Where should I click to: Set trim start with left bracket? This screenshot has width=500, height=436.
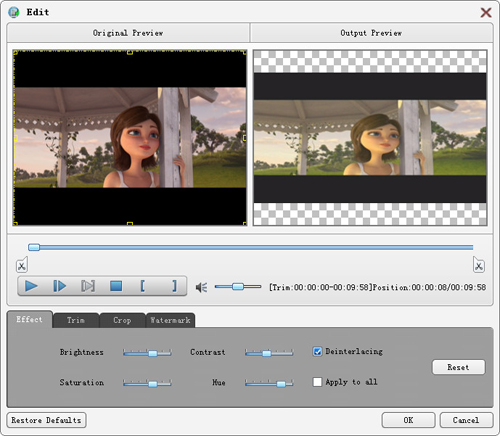143,286
